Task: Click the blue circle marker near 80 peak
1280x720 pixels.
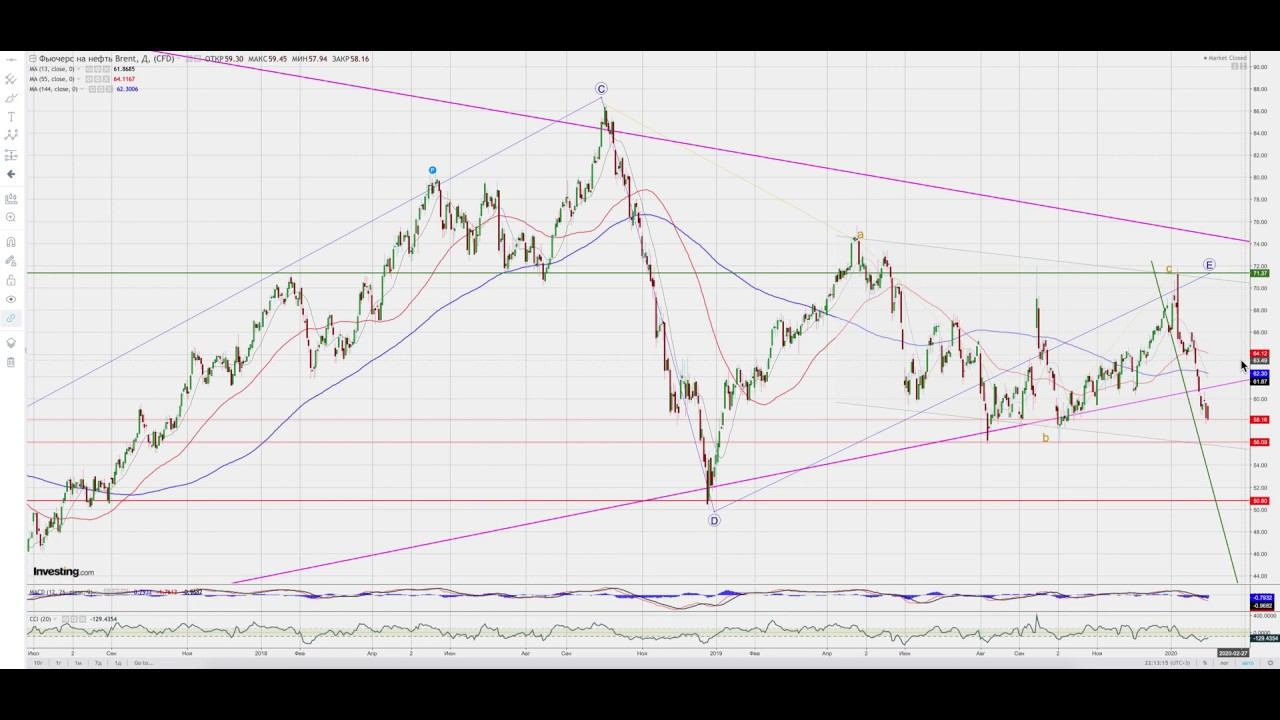Action: coord(432,171)
